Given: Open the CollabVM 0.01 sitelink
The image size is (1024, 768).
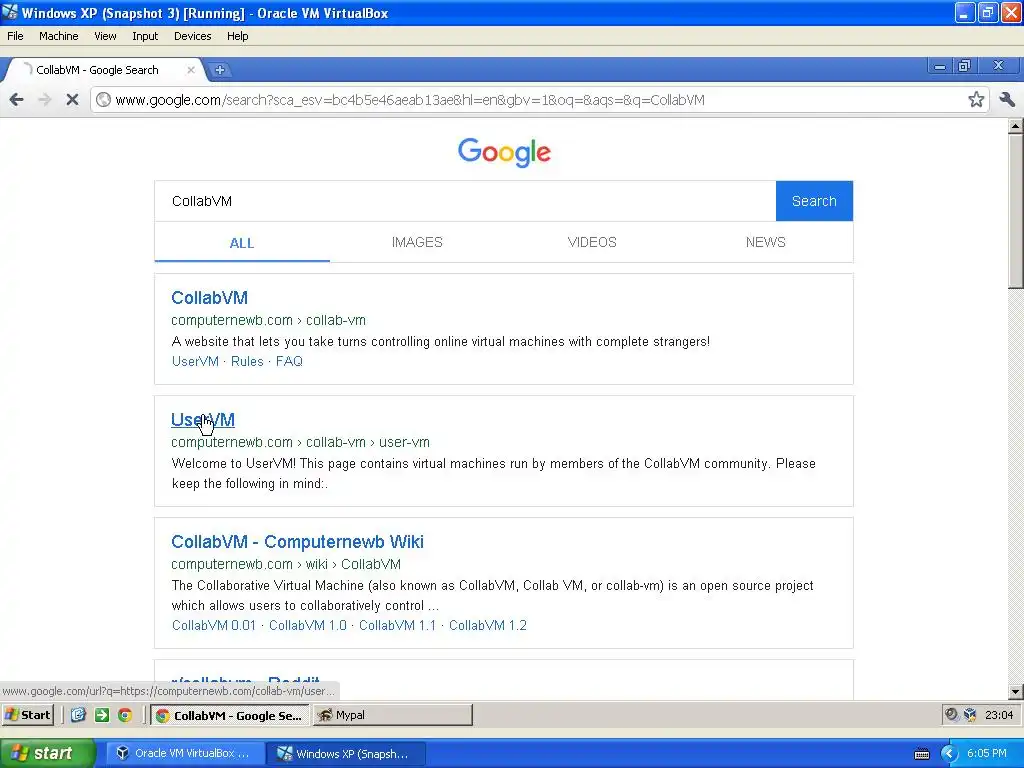Looking at the screenshot, I should 214,625.
